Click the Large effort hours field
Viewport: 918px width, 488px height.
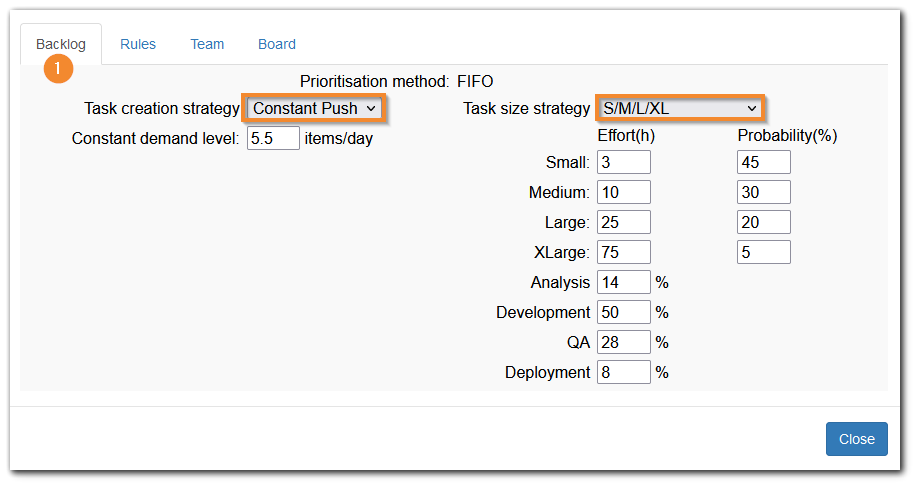pyautogui.click(x=624, y=222)
